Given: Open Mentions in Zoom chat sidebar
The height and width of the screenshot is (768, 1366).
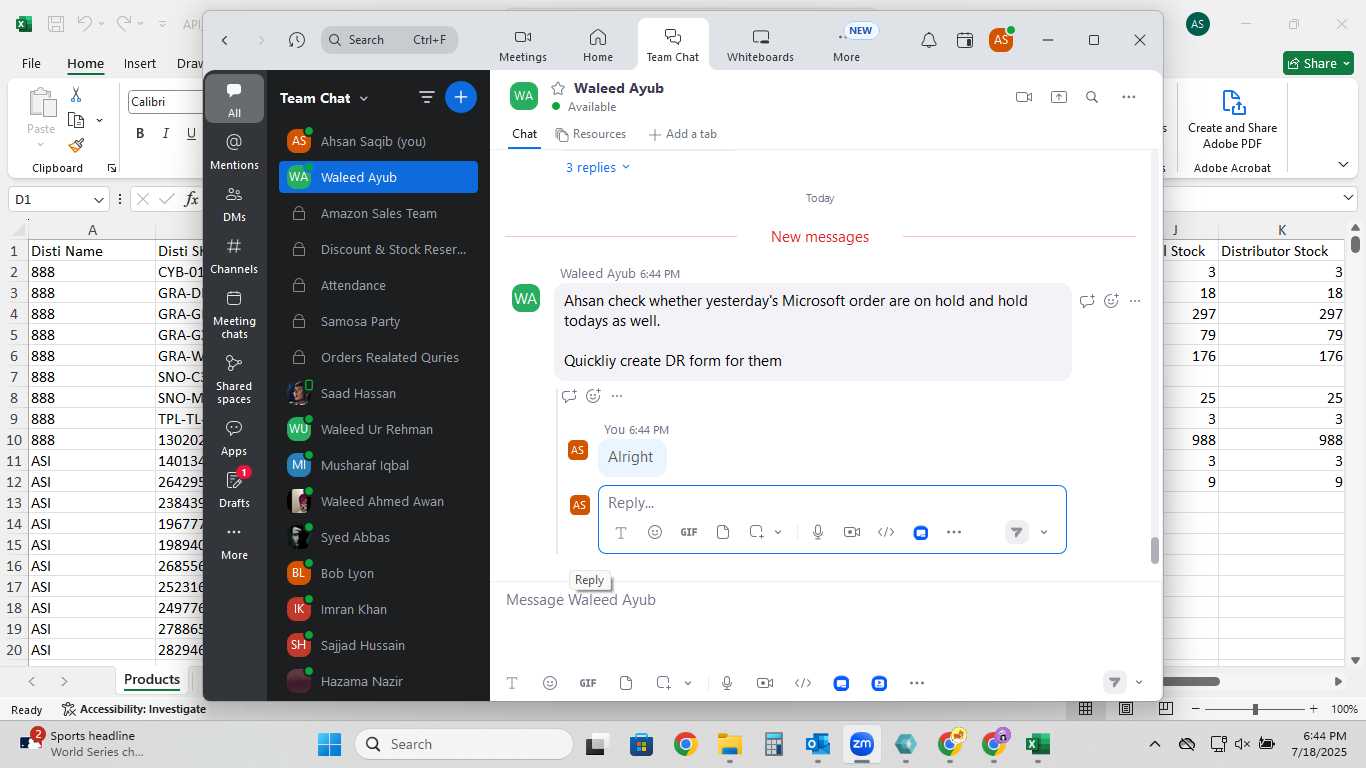Looking at the screenshot, I should [x=234, y=151].
